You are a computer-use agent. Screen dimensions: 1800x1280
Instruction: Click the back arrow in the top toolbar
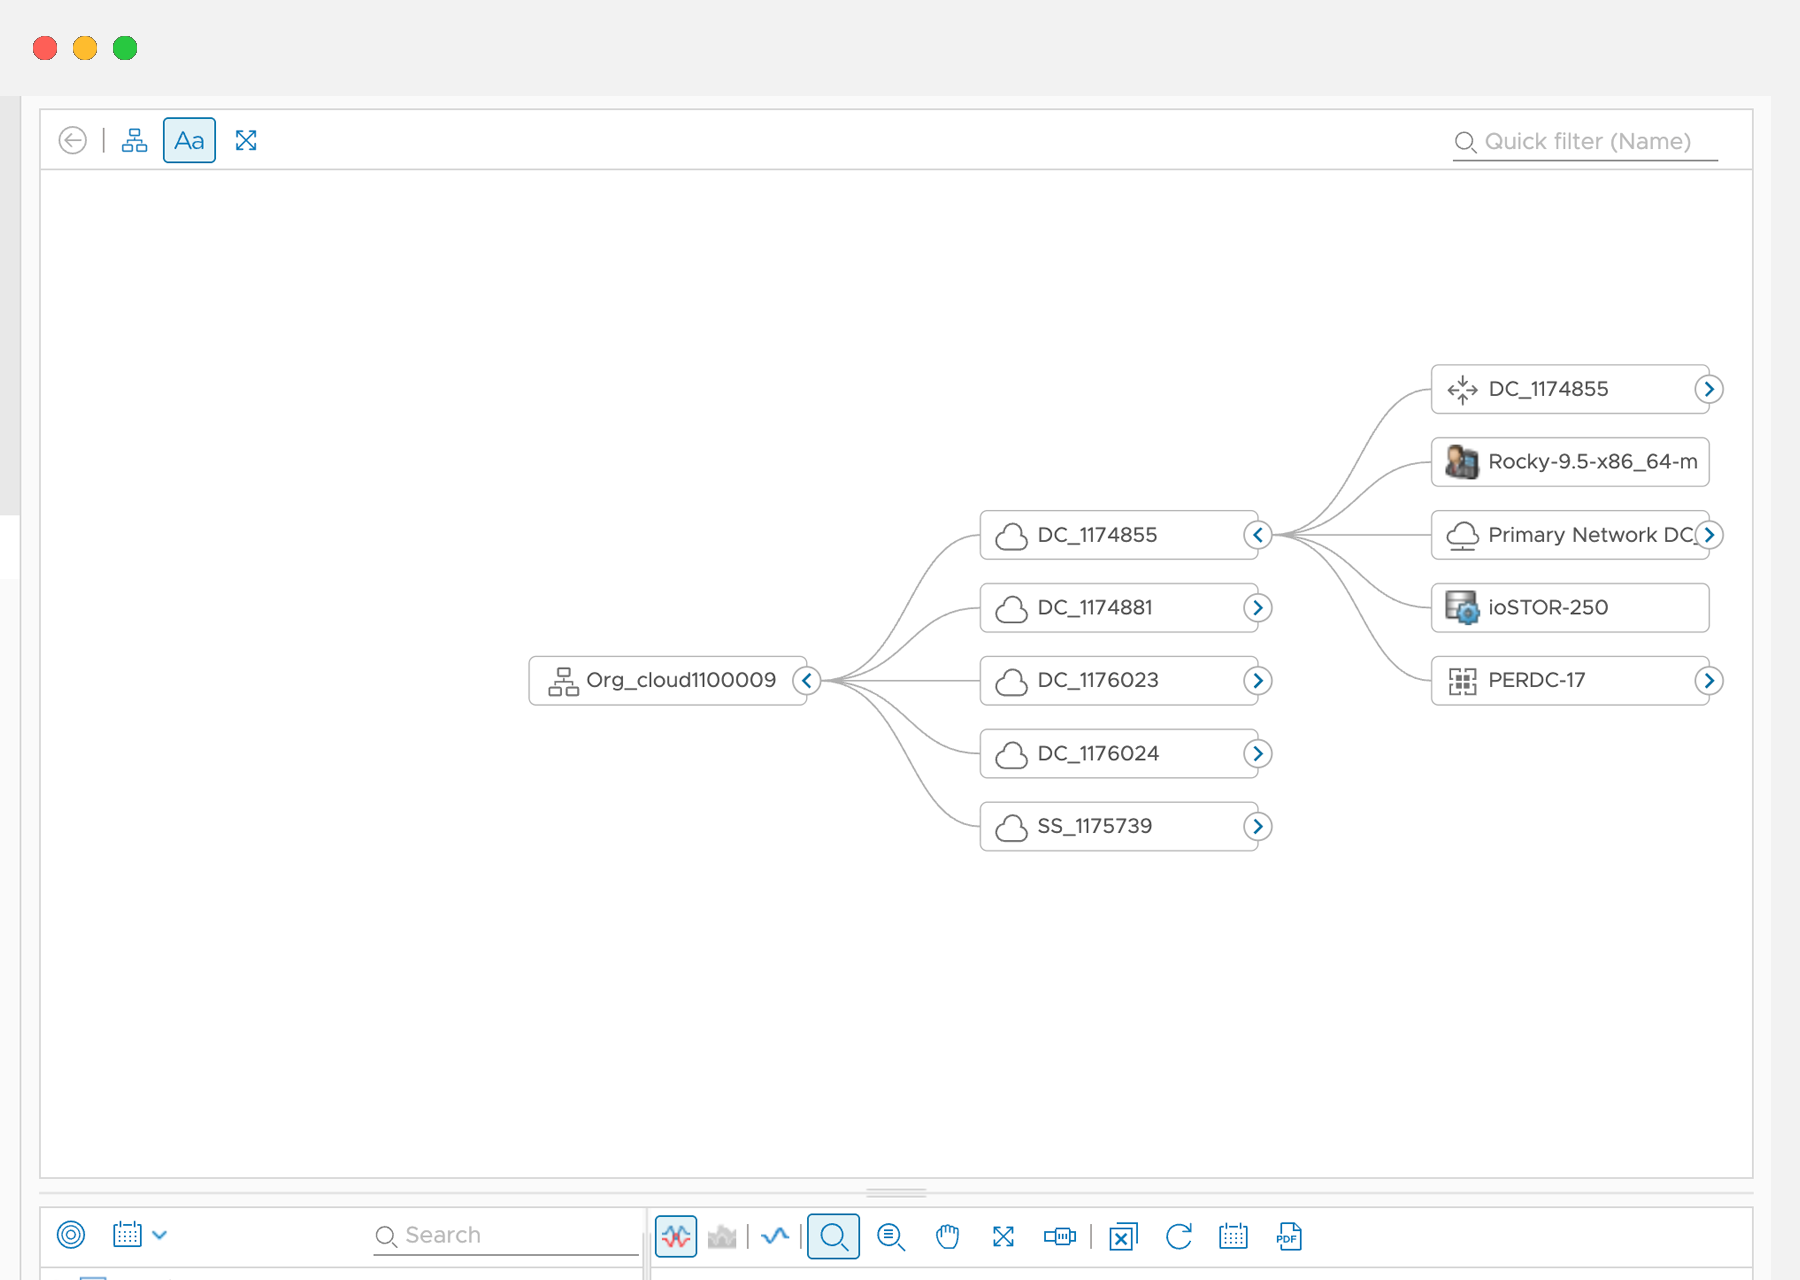72,140
